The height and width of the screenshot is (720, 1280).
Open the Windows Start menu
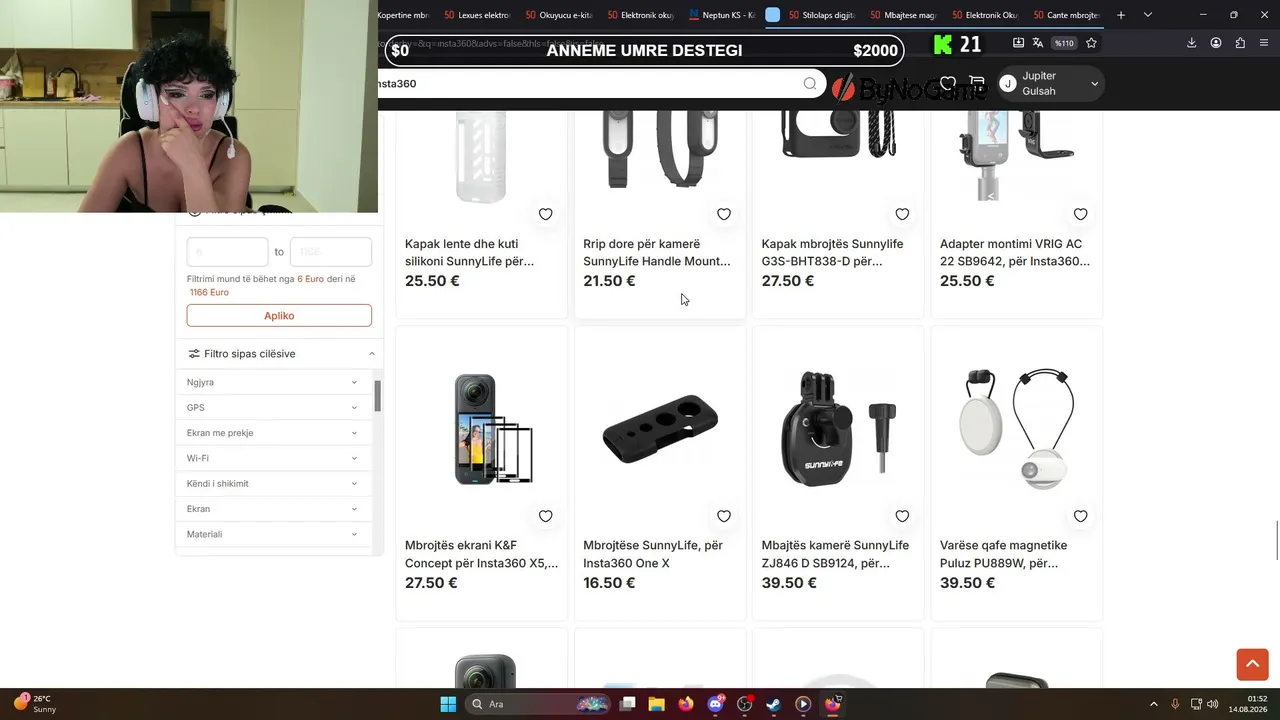pyautogui.click(x=448, y=704)
